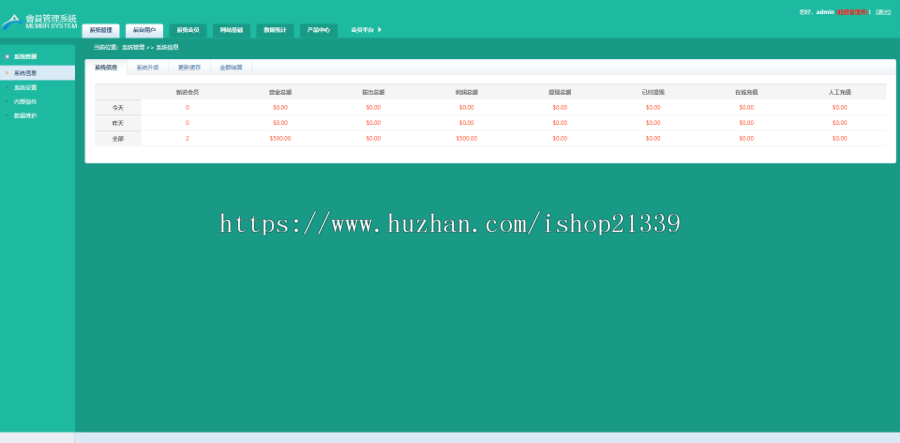Open the 系统会员 top navigation tab
The height and width of the screenshot is (443, 900).
(188, 30)
